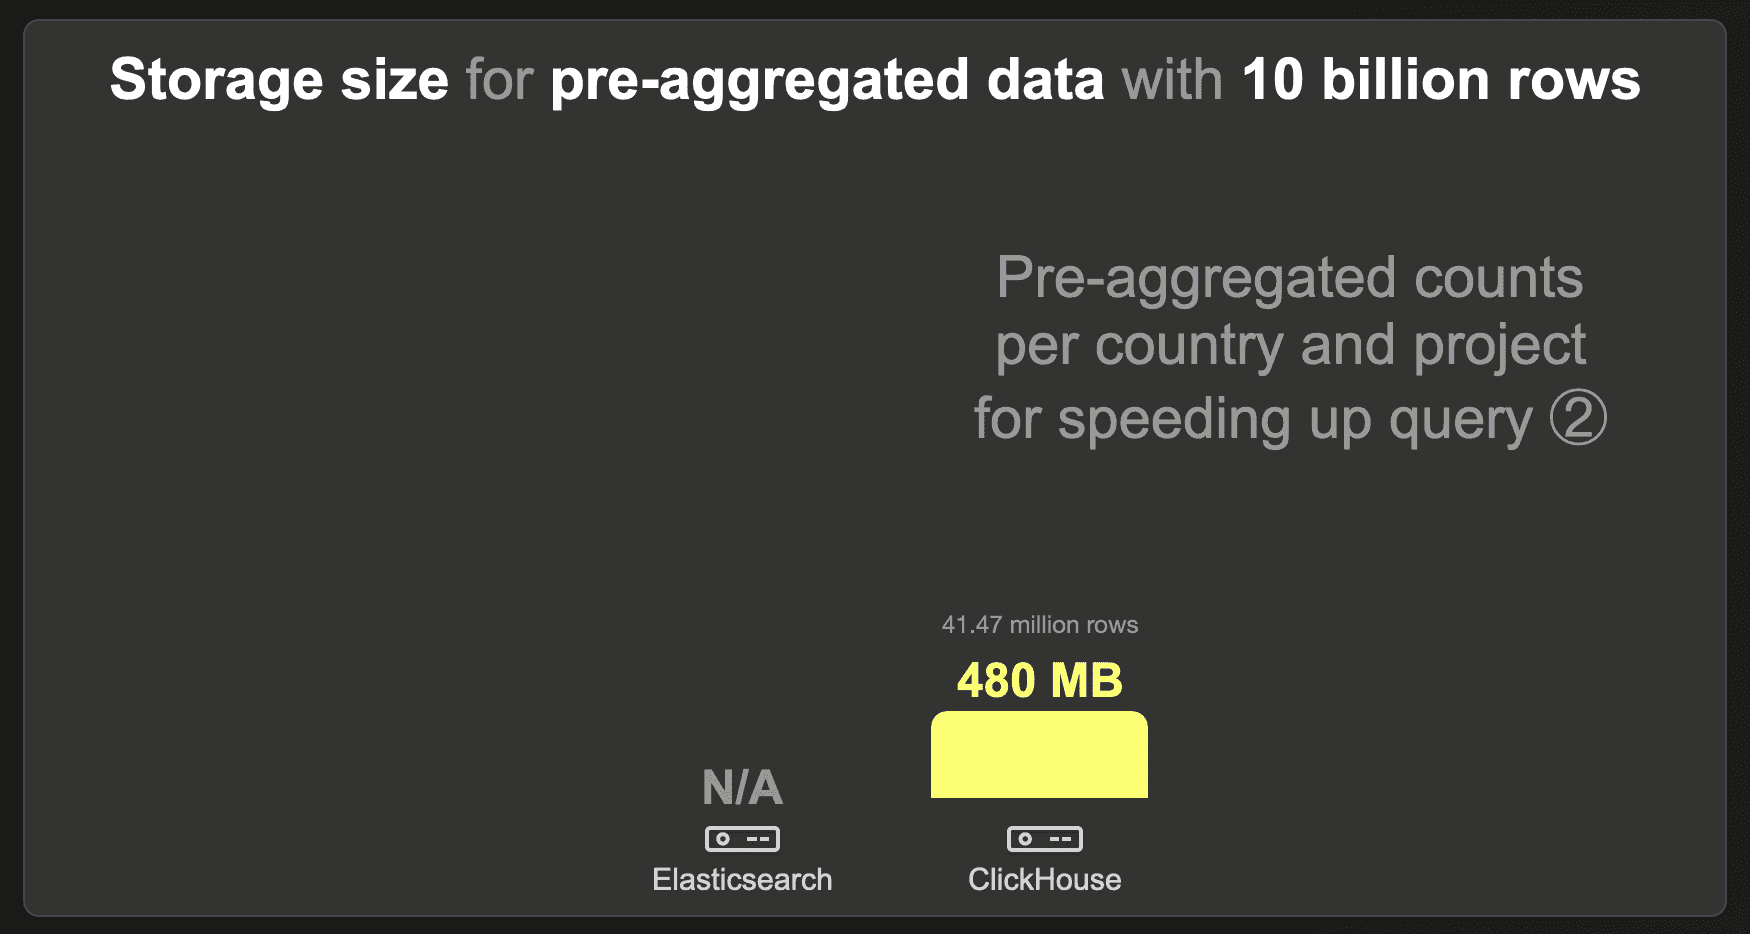The width and height of the screenshot is (1750, 934).
Task: Select the 480 MB value label
Action: pos(1039,681)
